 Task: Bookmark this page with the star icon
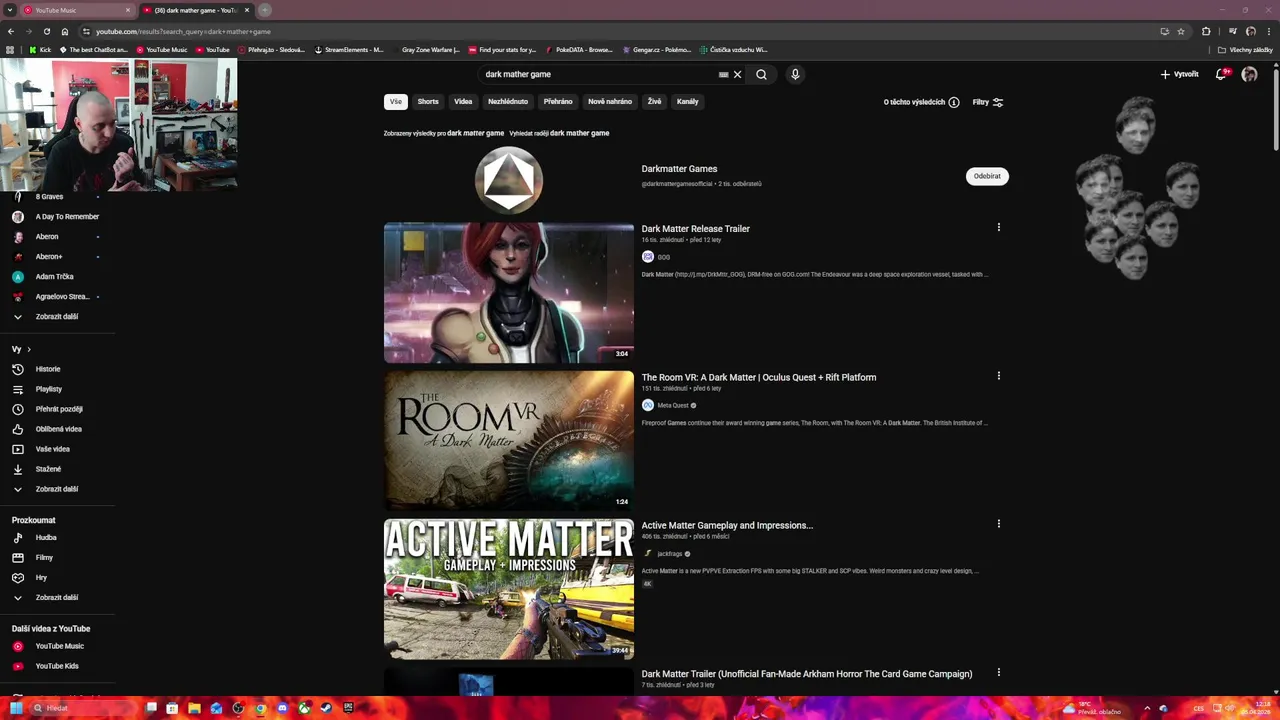[1181, 31]
